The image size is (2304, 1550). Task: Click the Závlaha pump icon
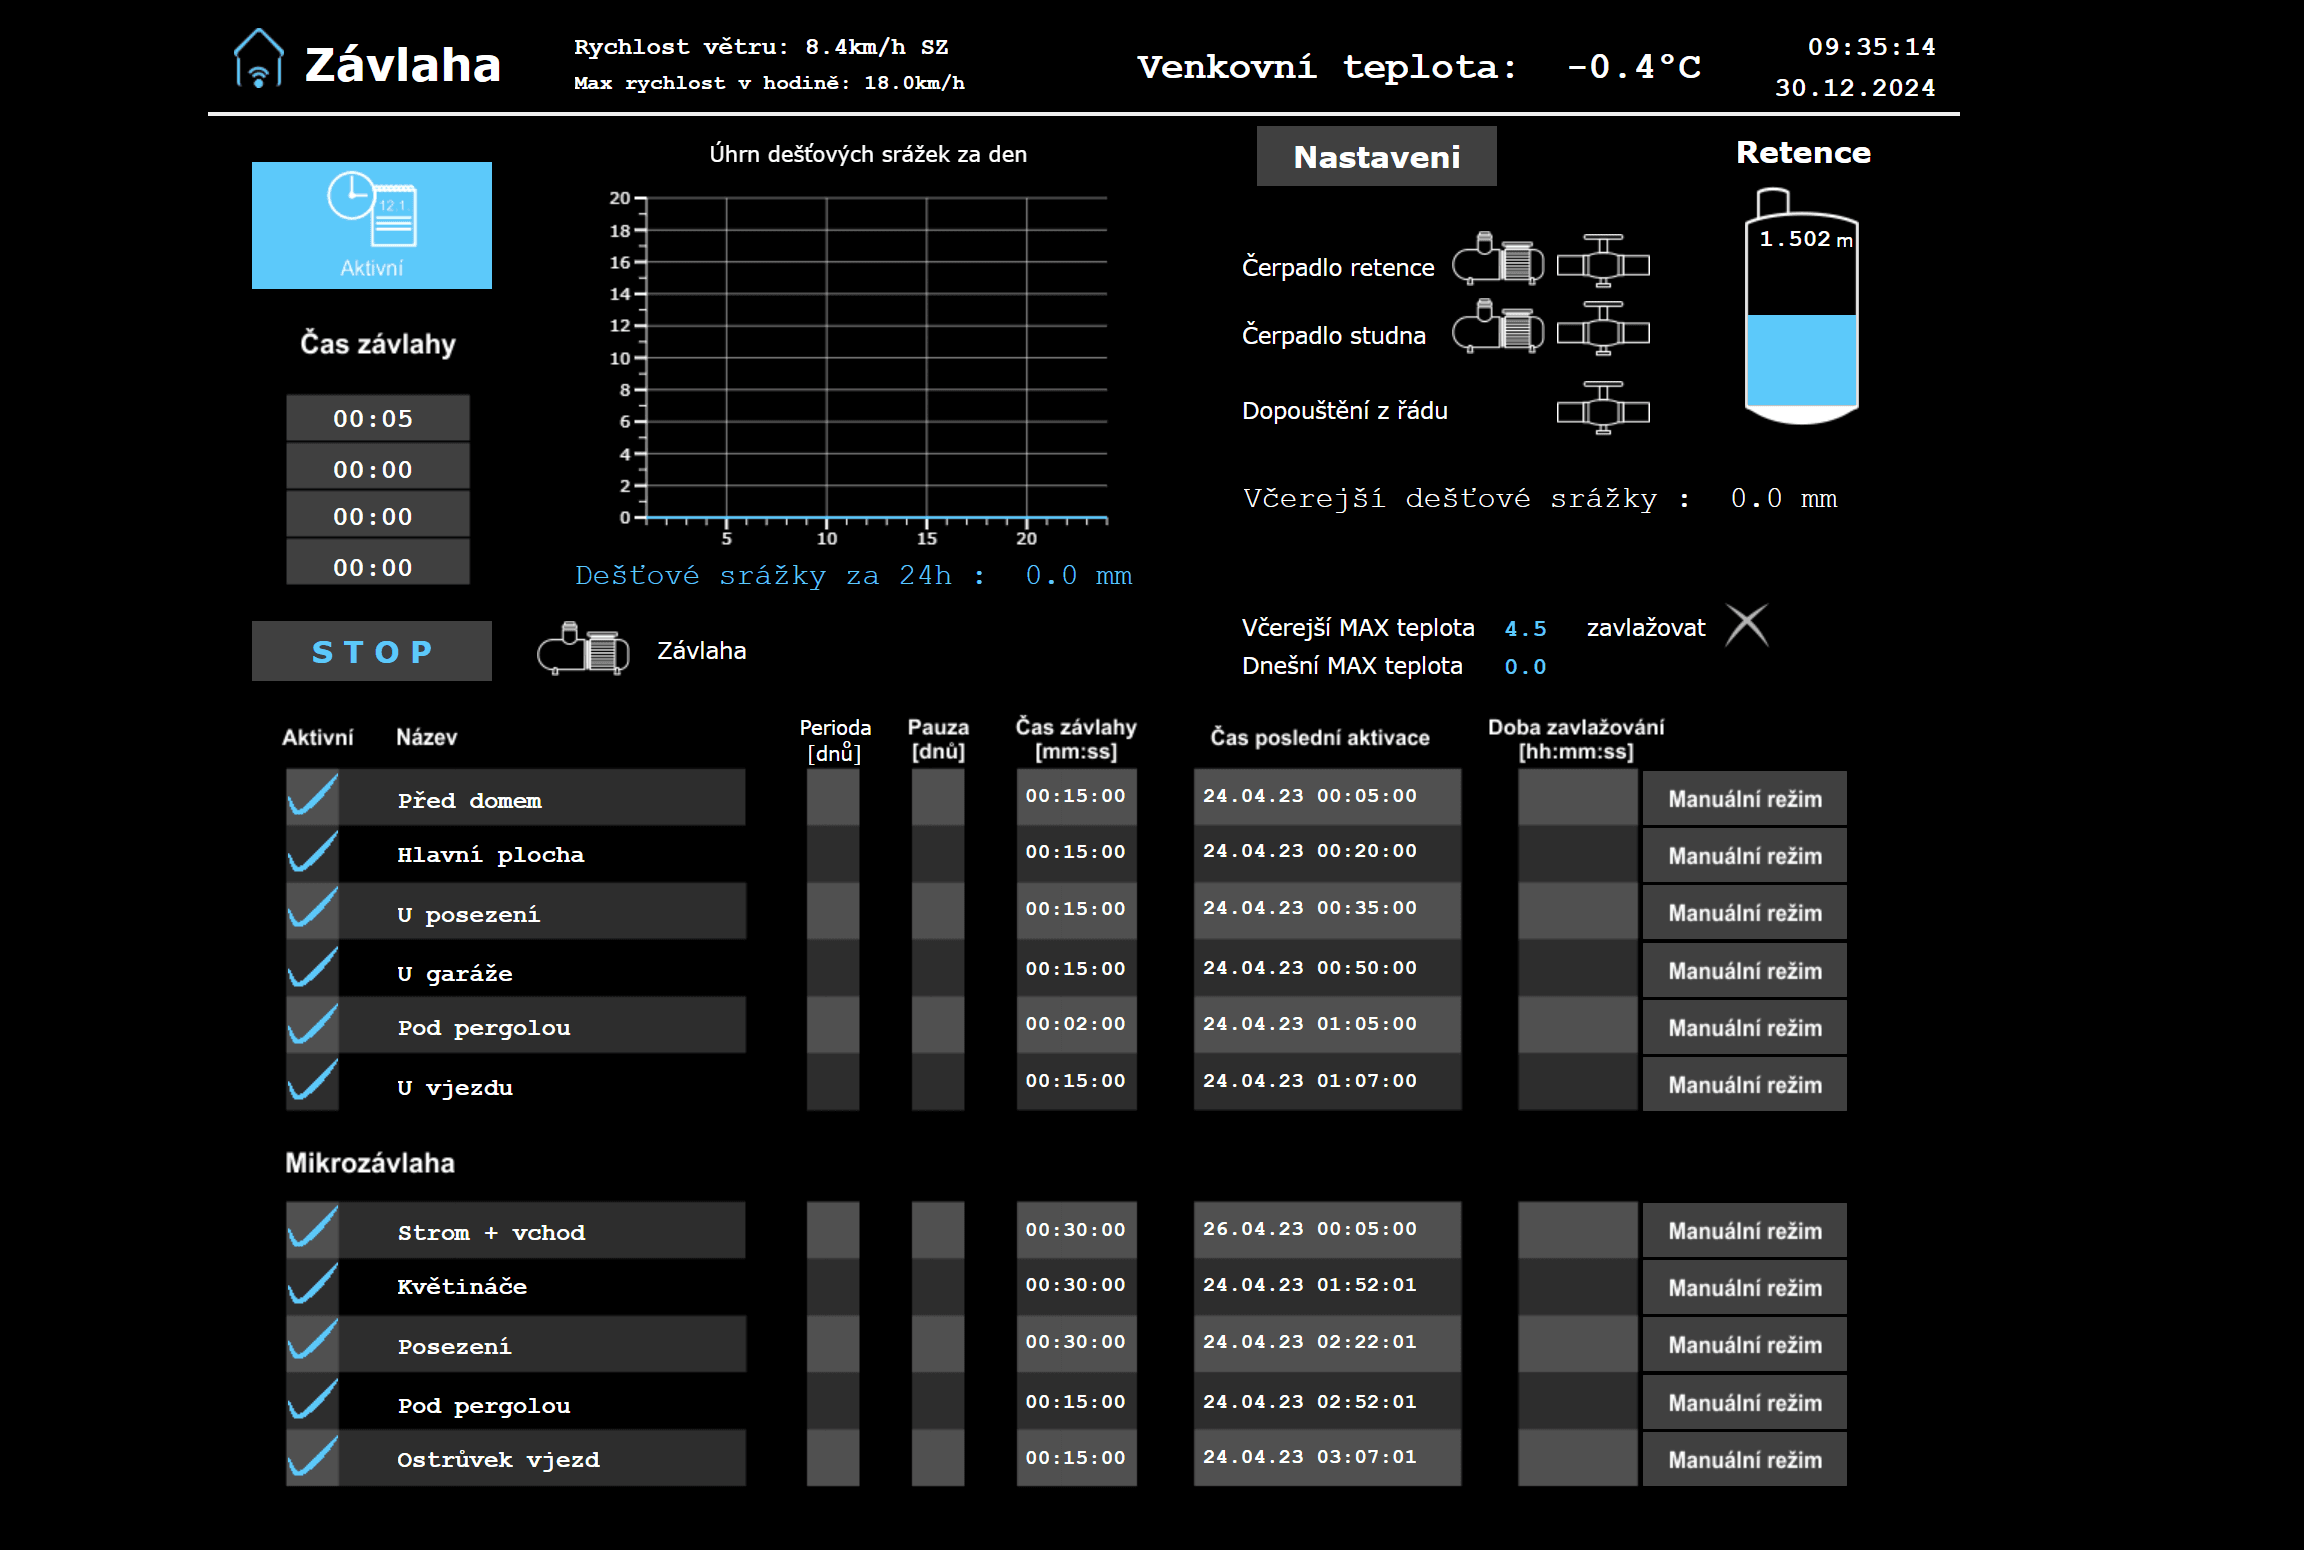pos(583,649)
